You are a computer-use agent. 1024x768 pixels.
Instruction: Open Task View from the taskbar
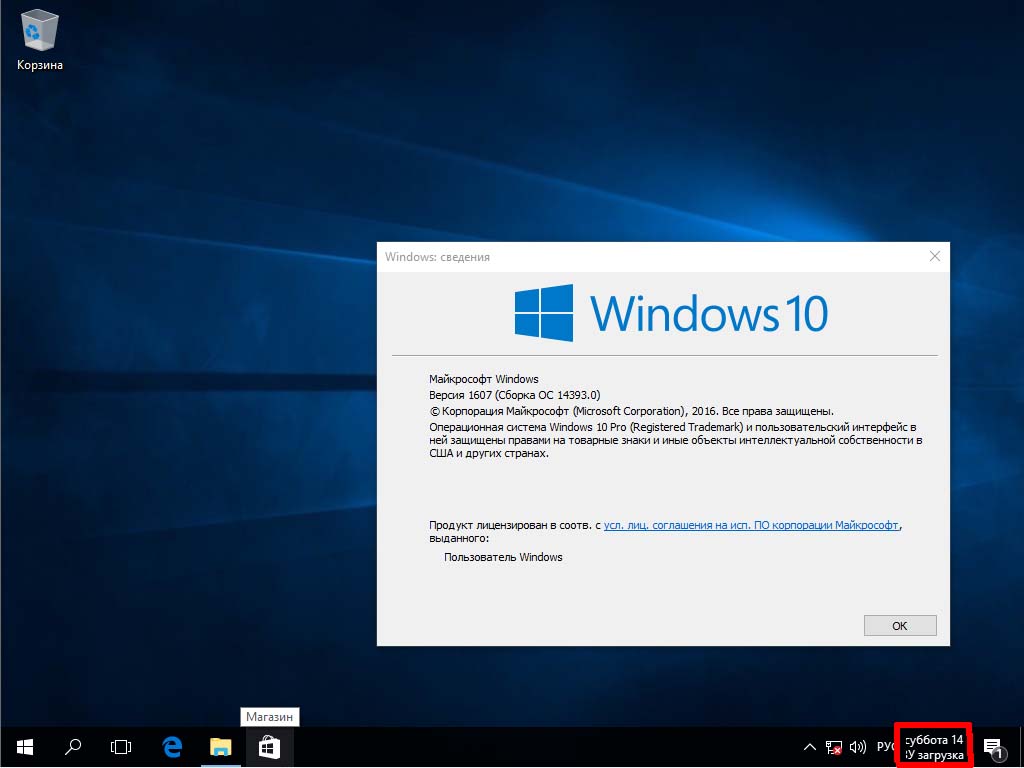[x=121, y=746]
